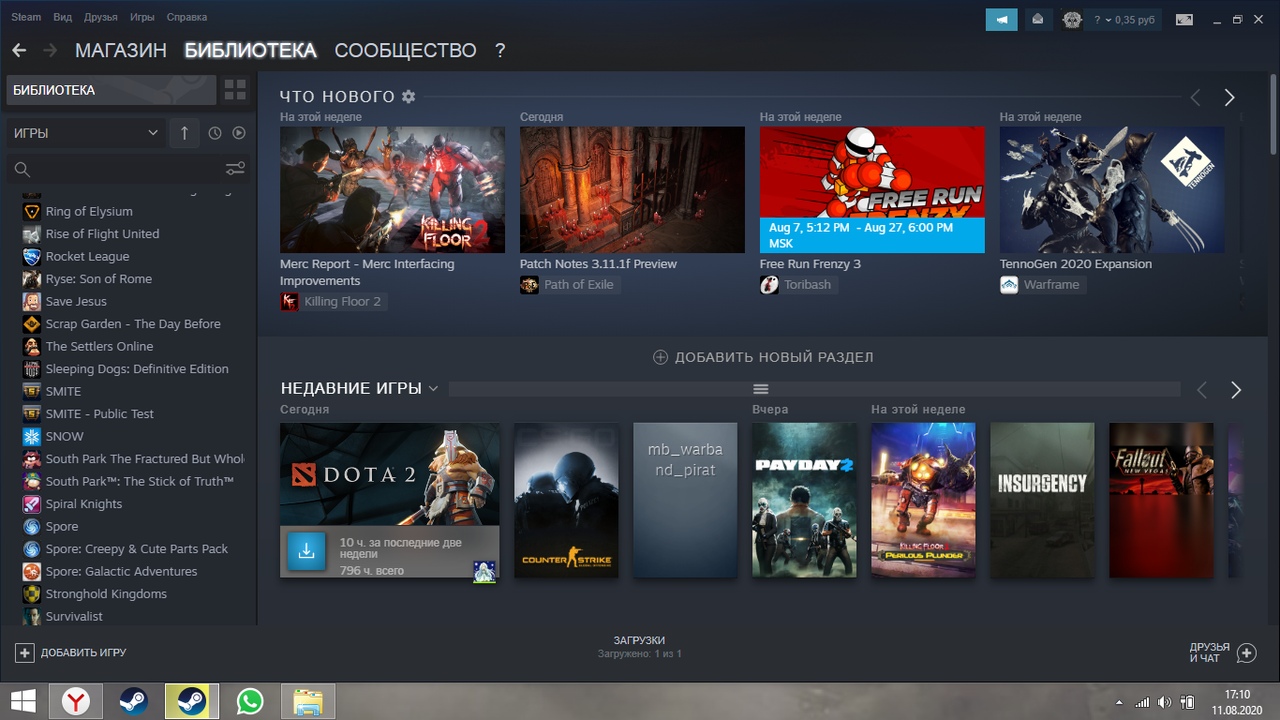Click the user avatar in top bar
Viewport: 1280px width, 720px height.
1072,19
